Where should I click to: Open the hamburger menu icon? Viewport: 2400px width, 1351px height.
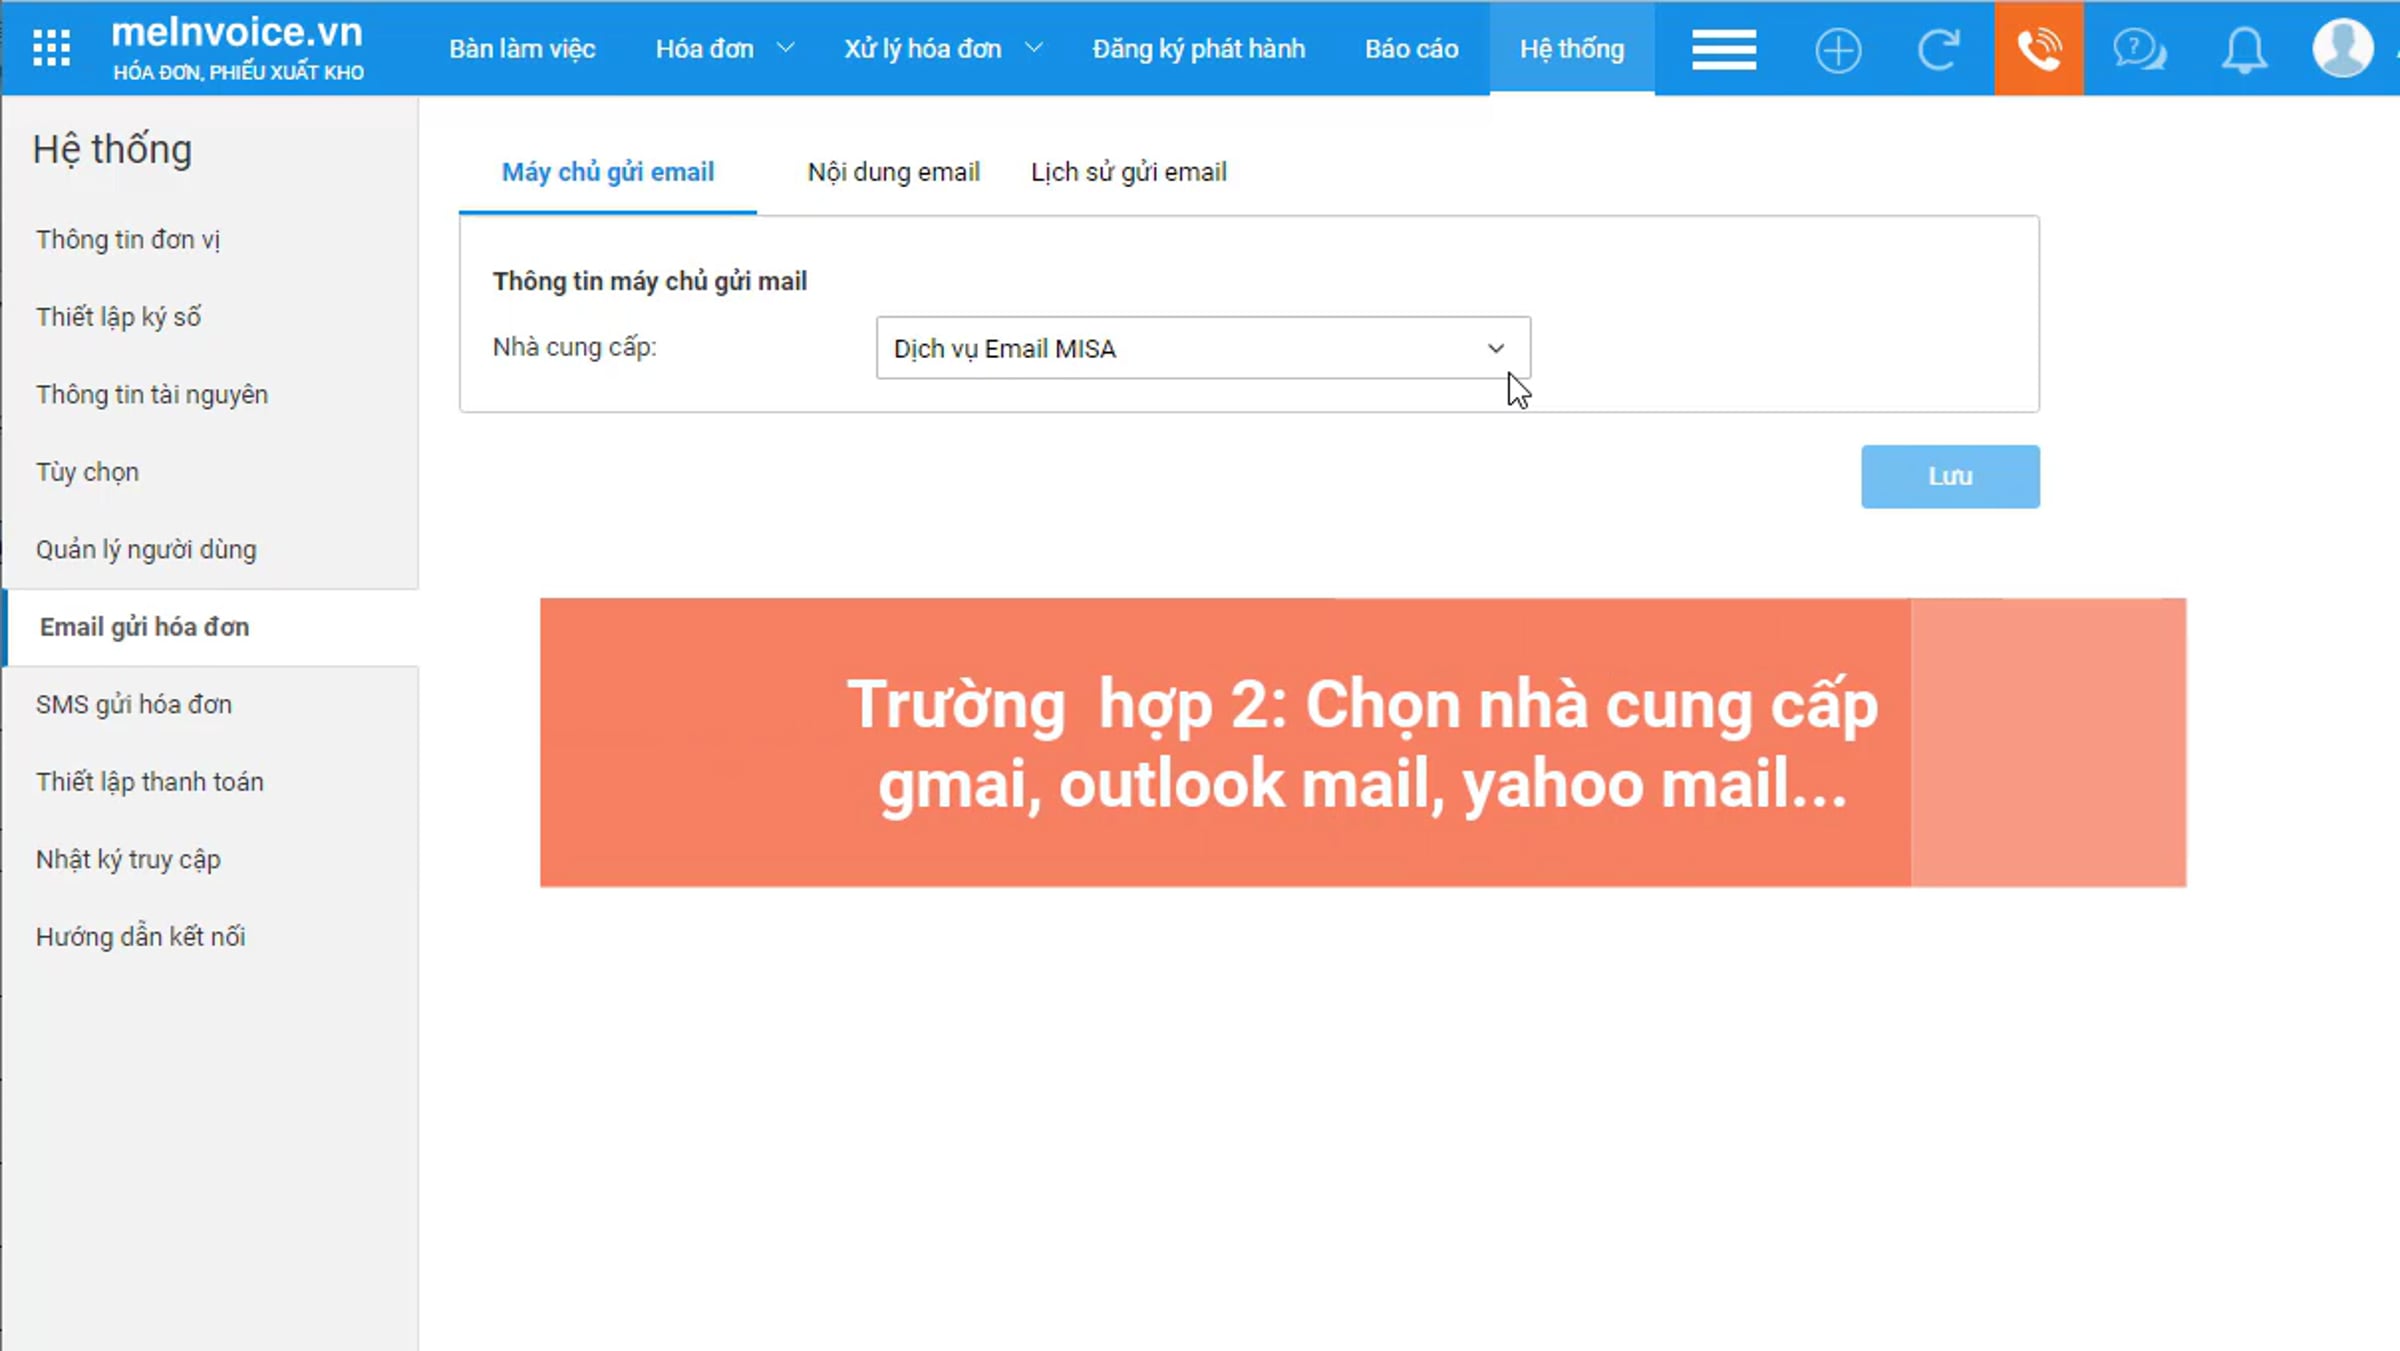tap(1723, 49)
